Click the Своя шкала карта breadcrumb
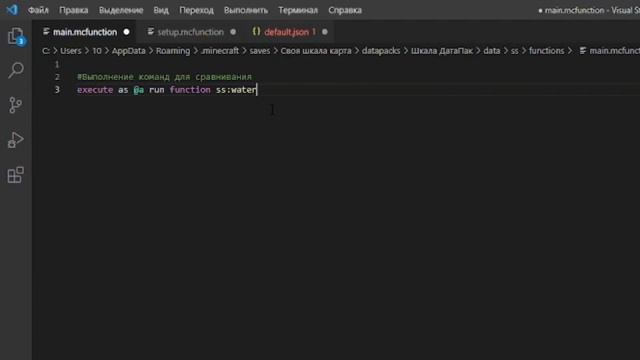The width and height of the screenshot is (640, 360). (316, 51)
